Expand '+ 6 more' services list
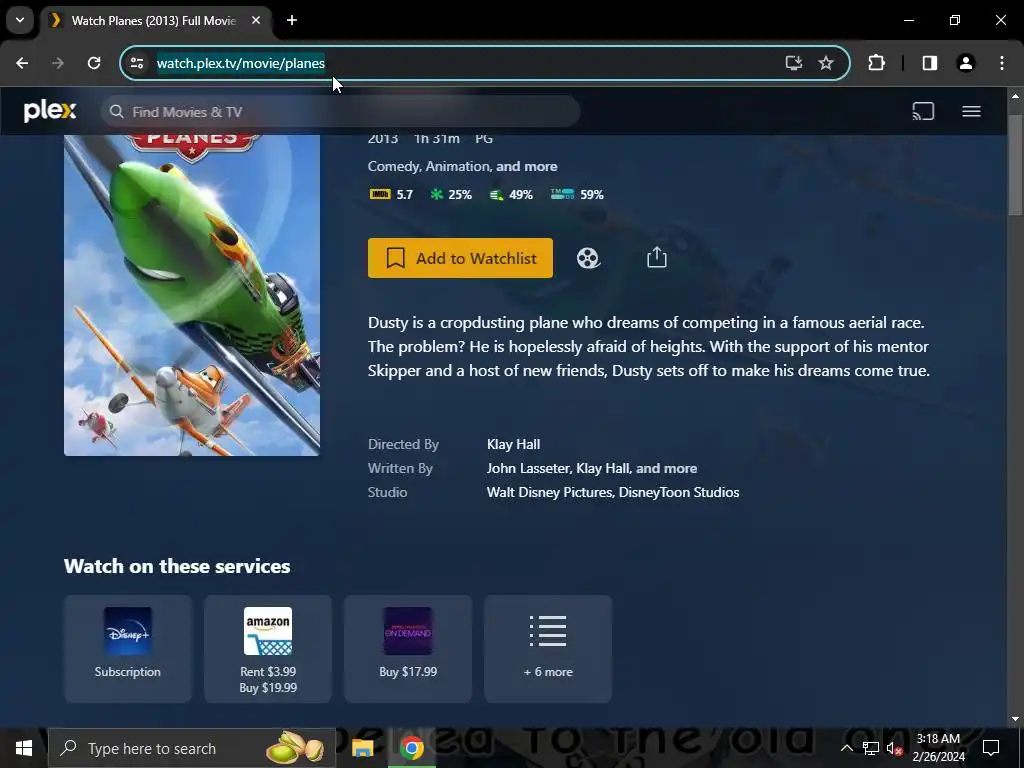The height and width of the screenshot is (768, 1024). [x=548, y=648]
